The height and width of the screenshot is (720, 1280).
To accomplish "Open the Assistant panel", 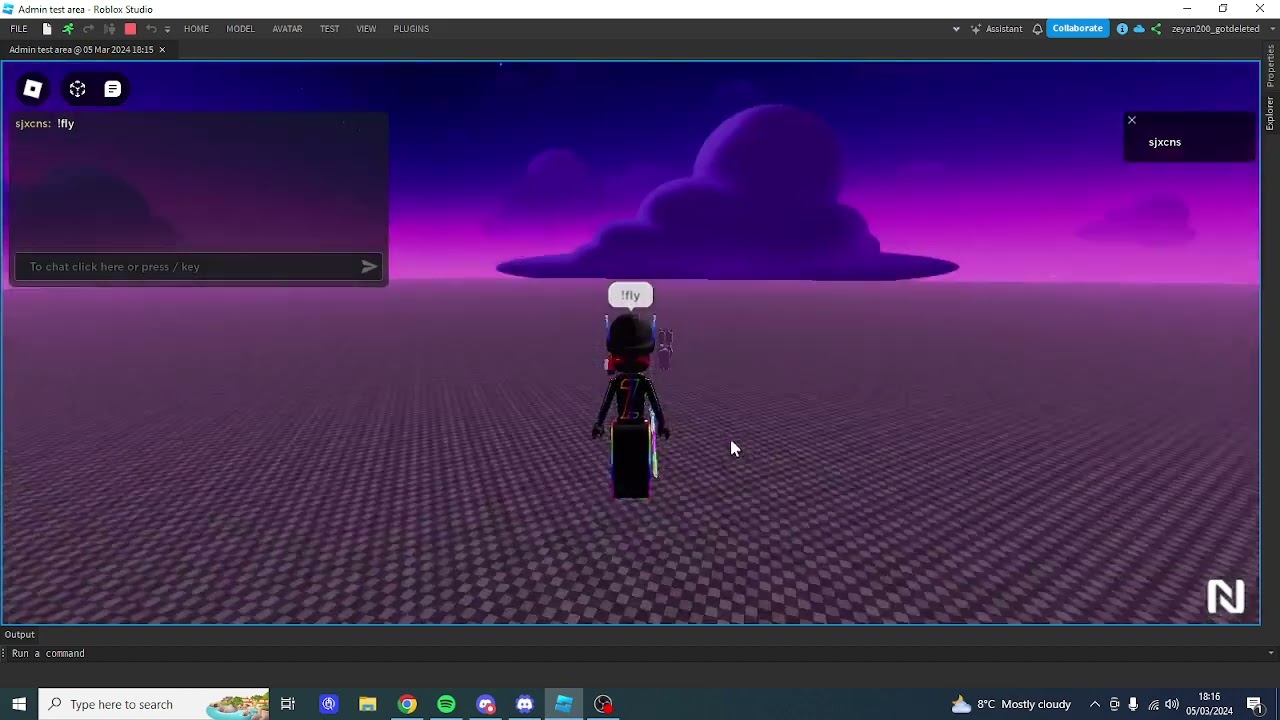I will point(996,29).
